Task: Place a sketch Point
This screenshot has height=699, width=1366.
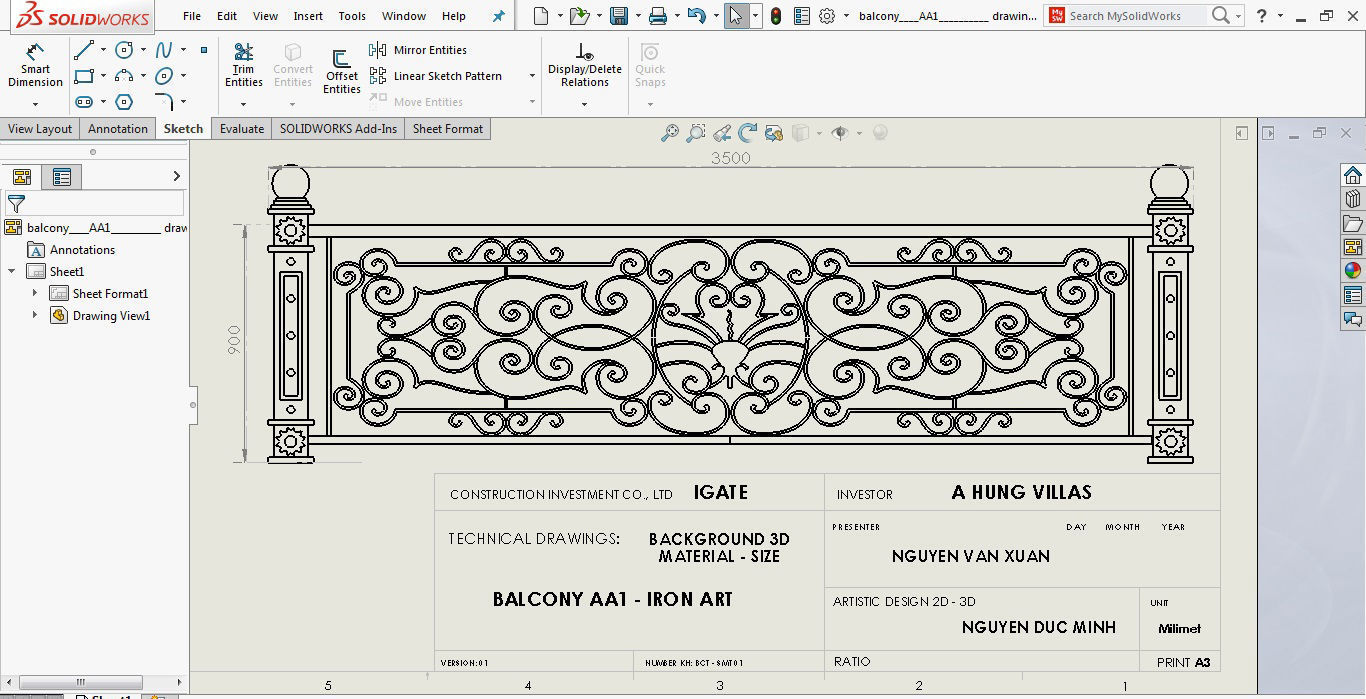Action: [x=204, y=49]
